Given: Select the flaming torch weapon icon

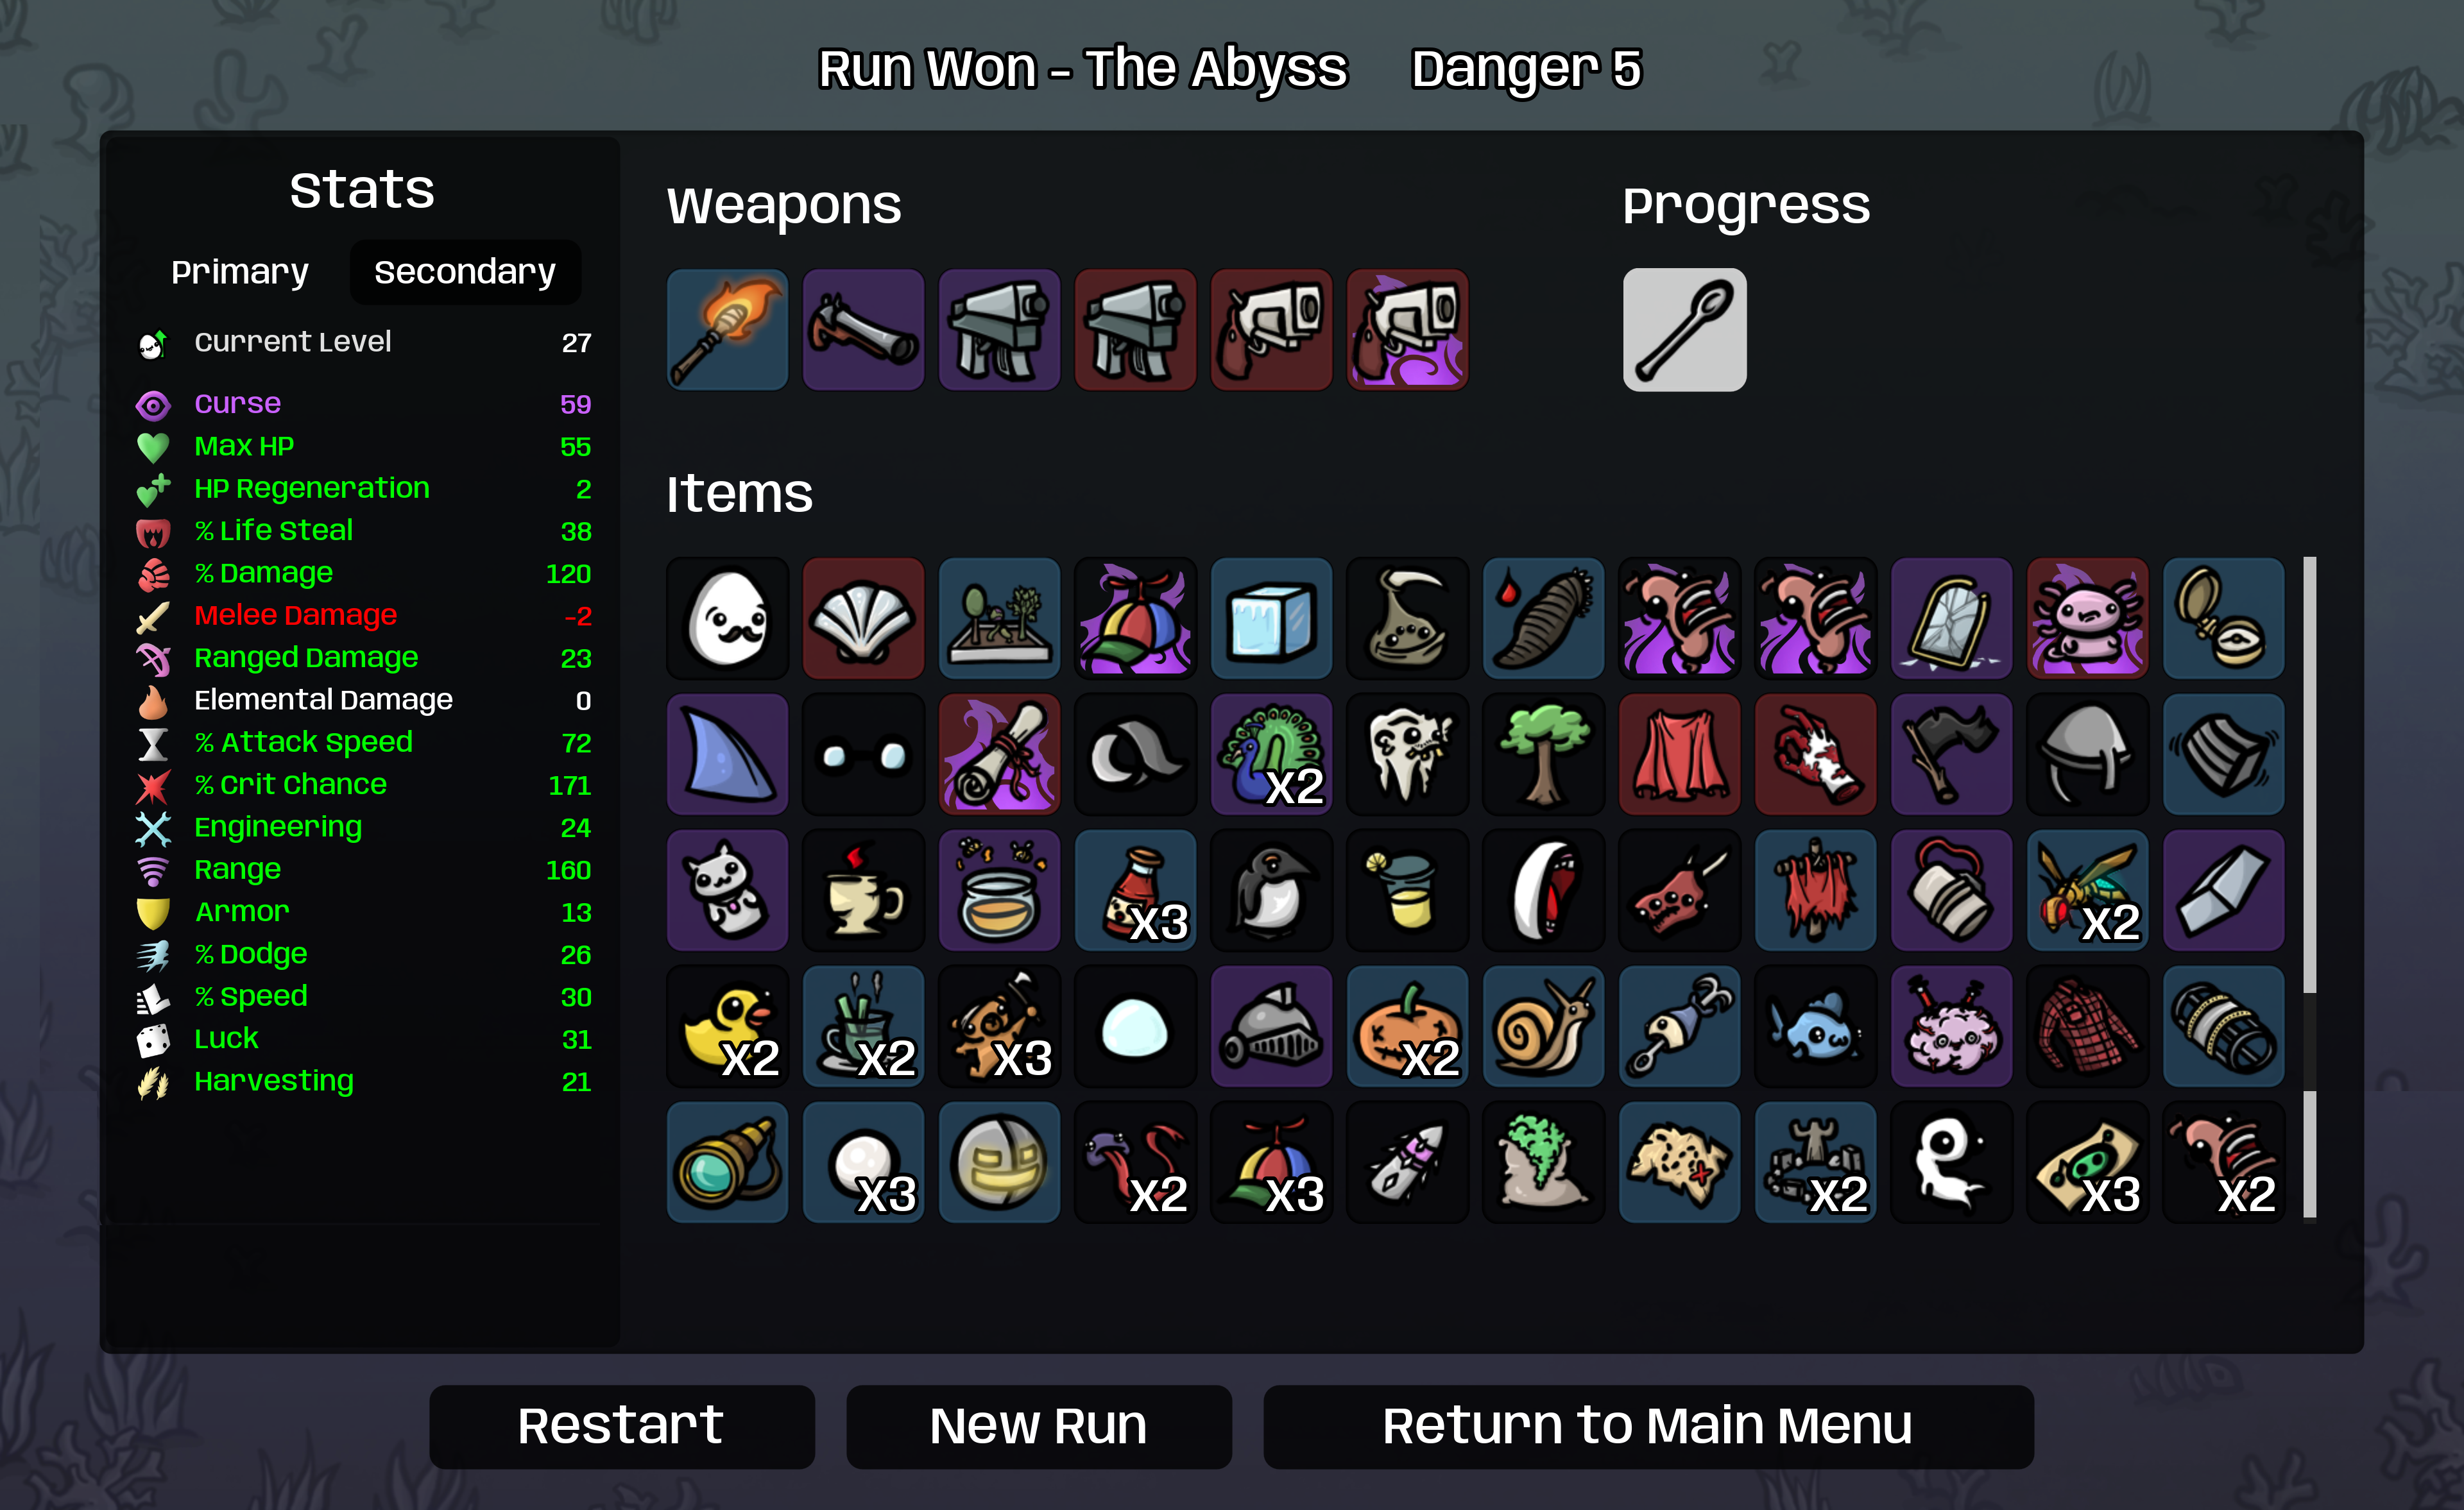Looking at the screenshot, I should (727, 329).
